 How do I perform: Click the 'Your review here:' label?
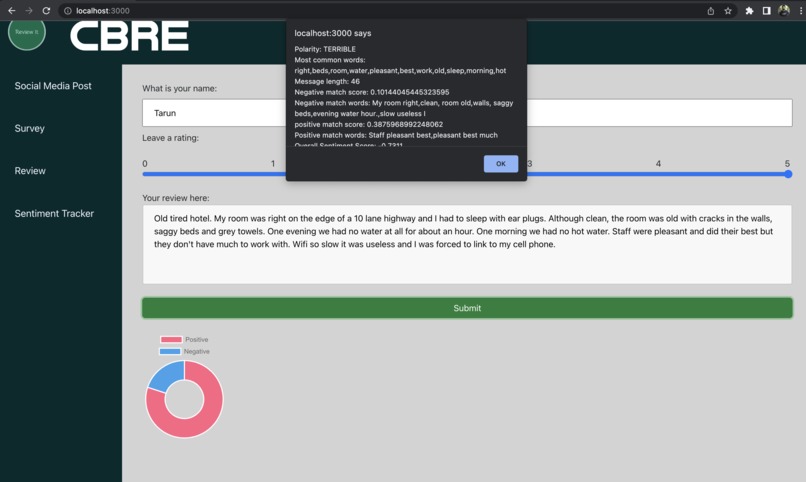coord(176,198)
